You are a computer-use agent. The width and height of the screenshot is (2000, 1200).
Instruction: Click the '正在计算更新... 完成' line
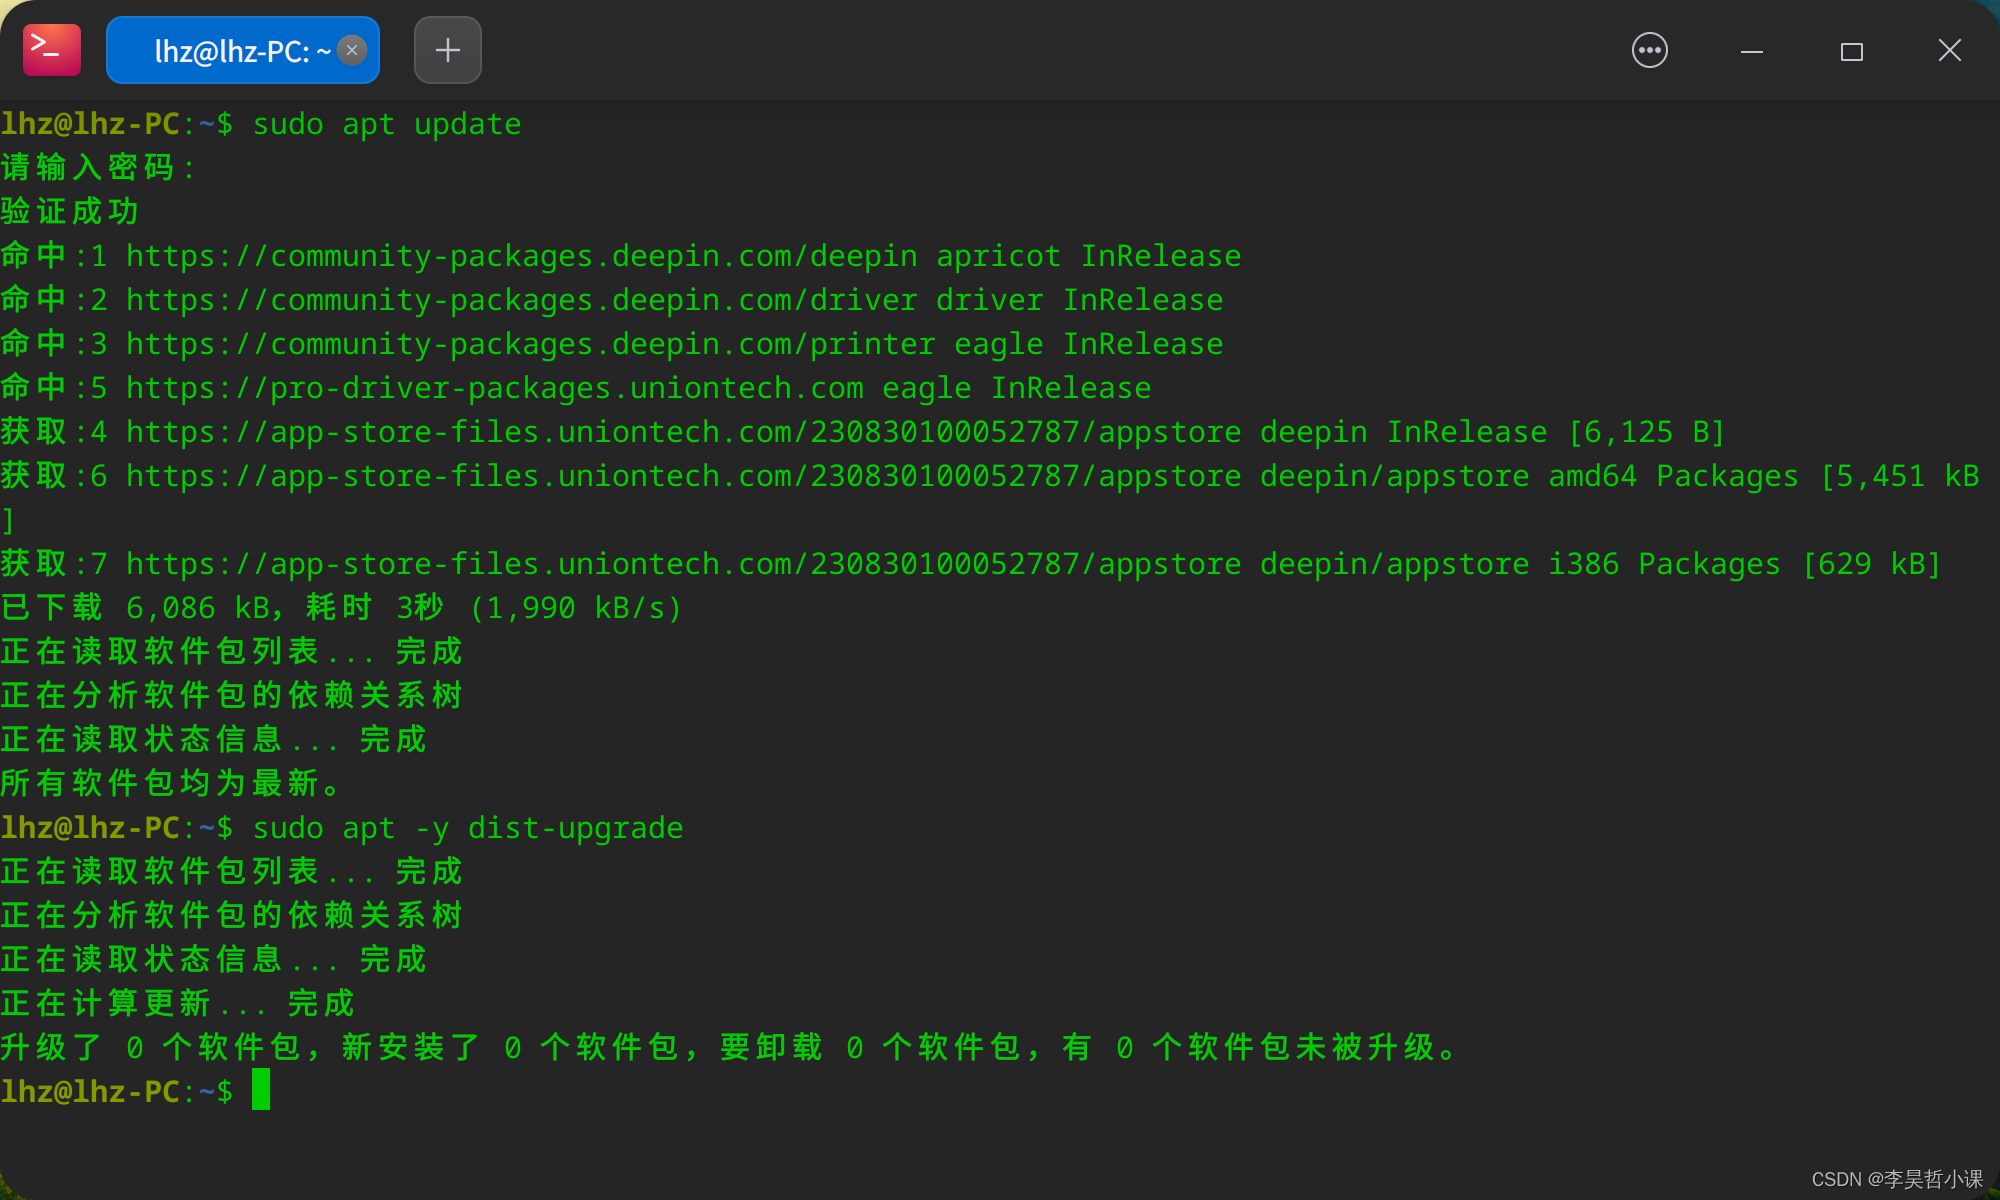[178, 1003]
